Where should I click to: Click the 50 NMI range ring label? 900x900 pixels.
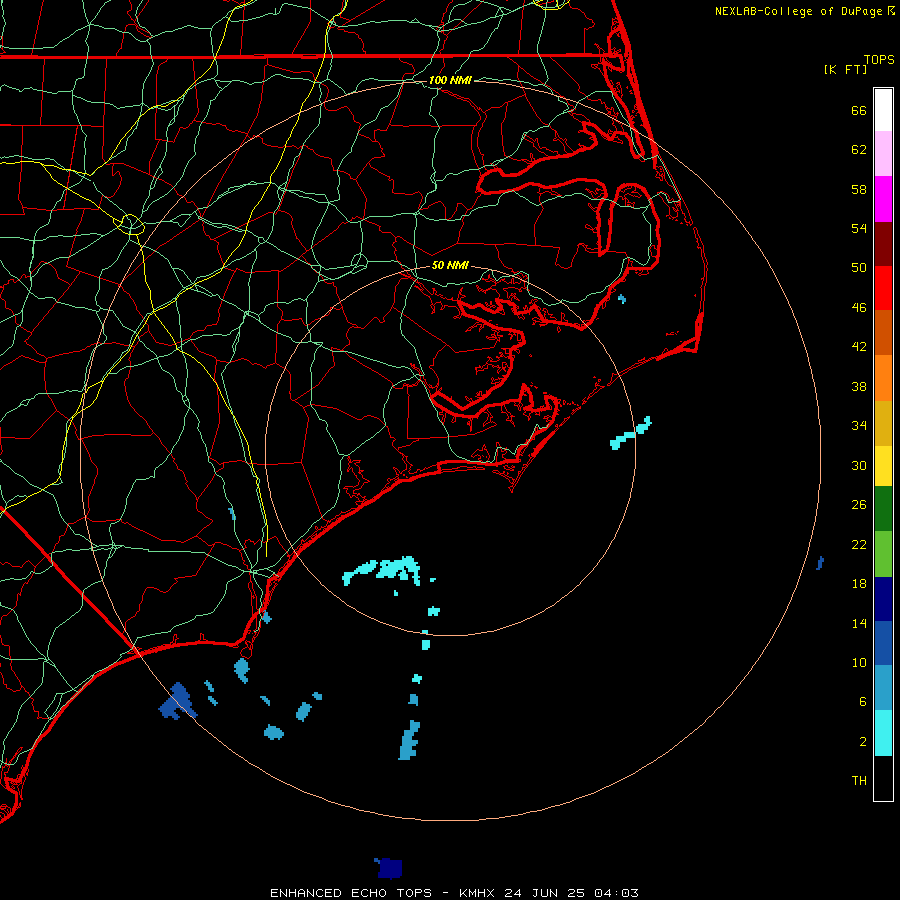point(450,265)
